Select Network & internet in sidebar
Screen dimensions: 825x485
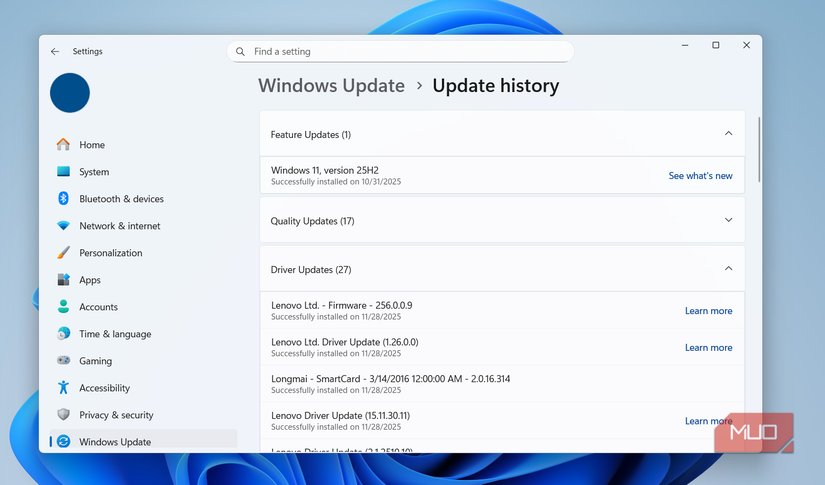tap(120, 226)
